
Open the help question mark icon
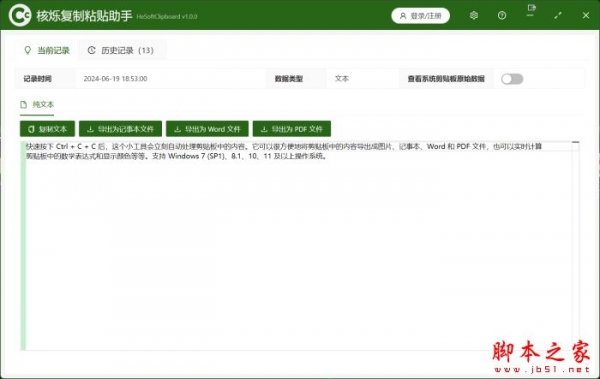tap(502, 15)
